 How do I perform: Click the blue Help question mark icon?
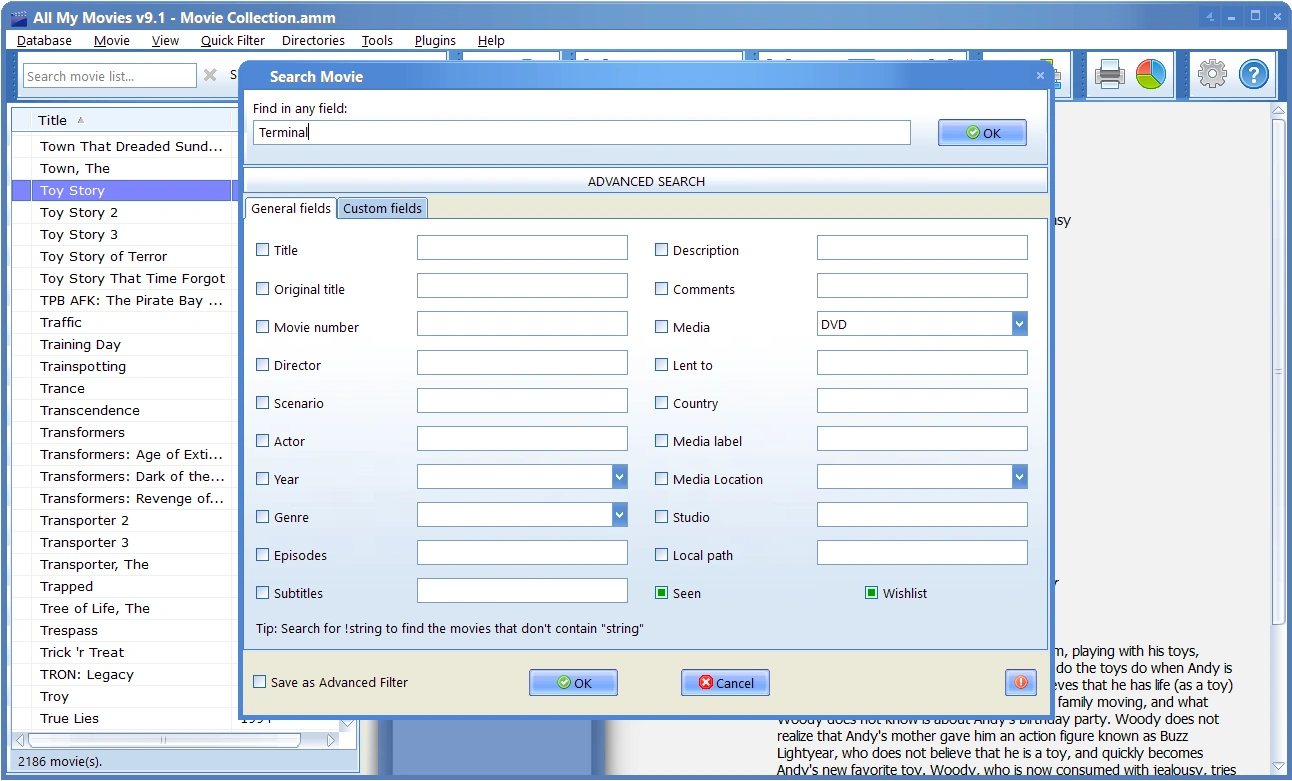pyautogui.click(x=1253, y=75)
